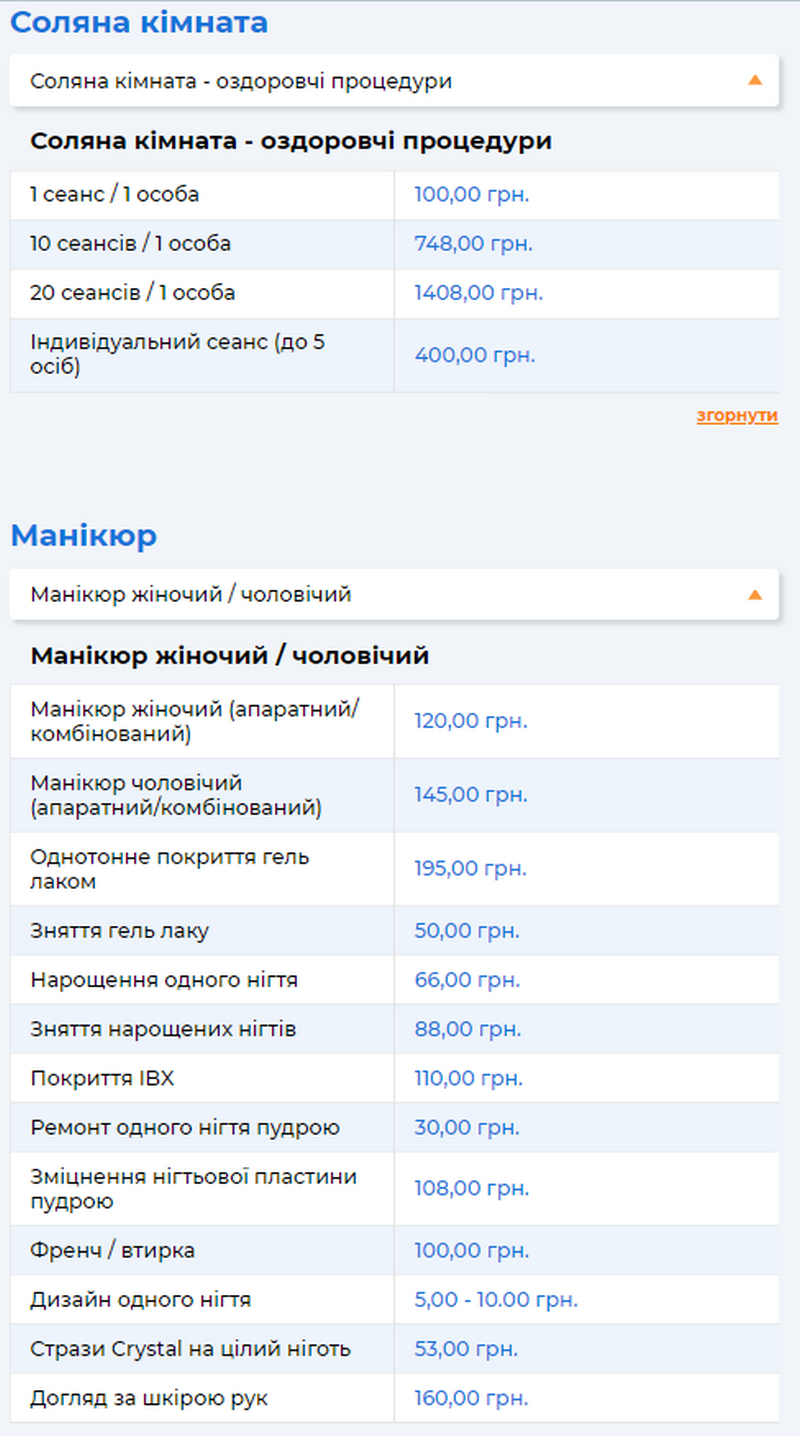
Task: Click the 5,00 - 10.00 грн. price
Action: tap(496, 1300)
